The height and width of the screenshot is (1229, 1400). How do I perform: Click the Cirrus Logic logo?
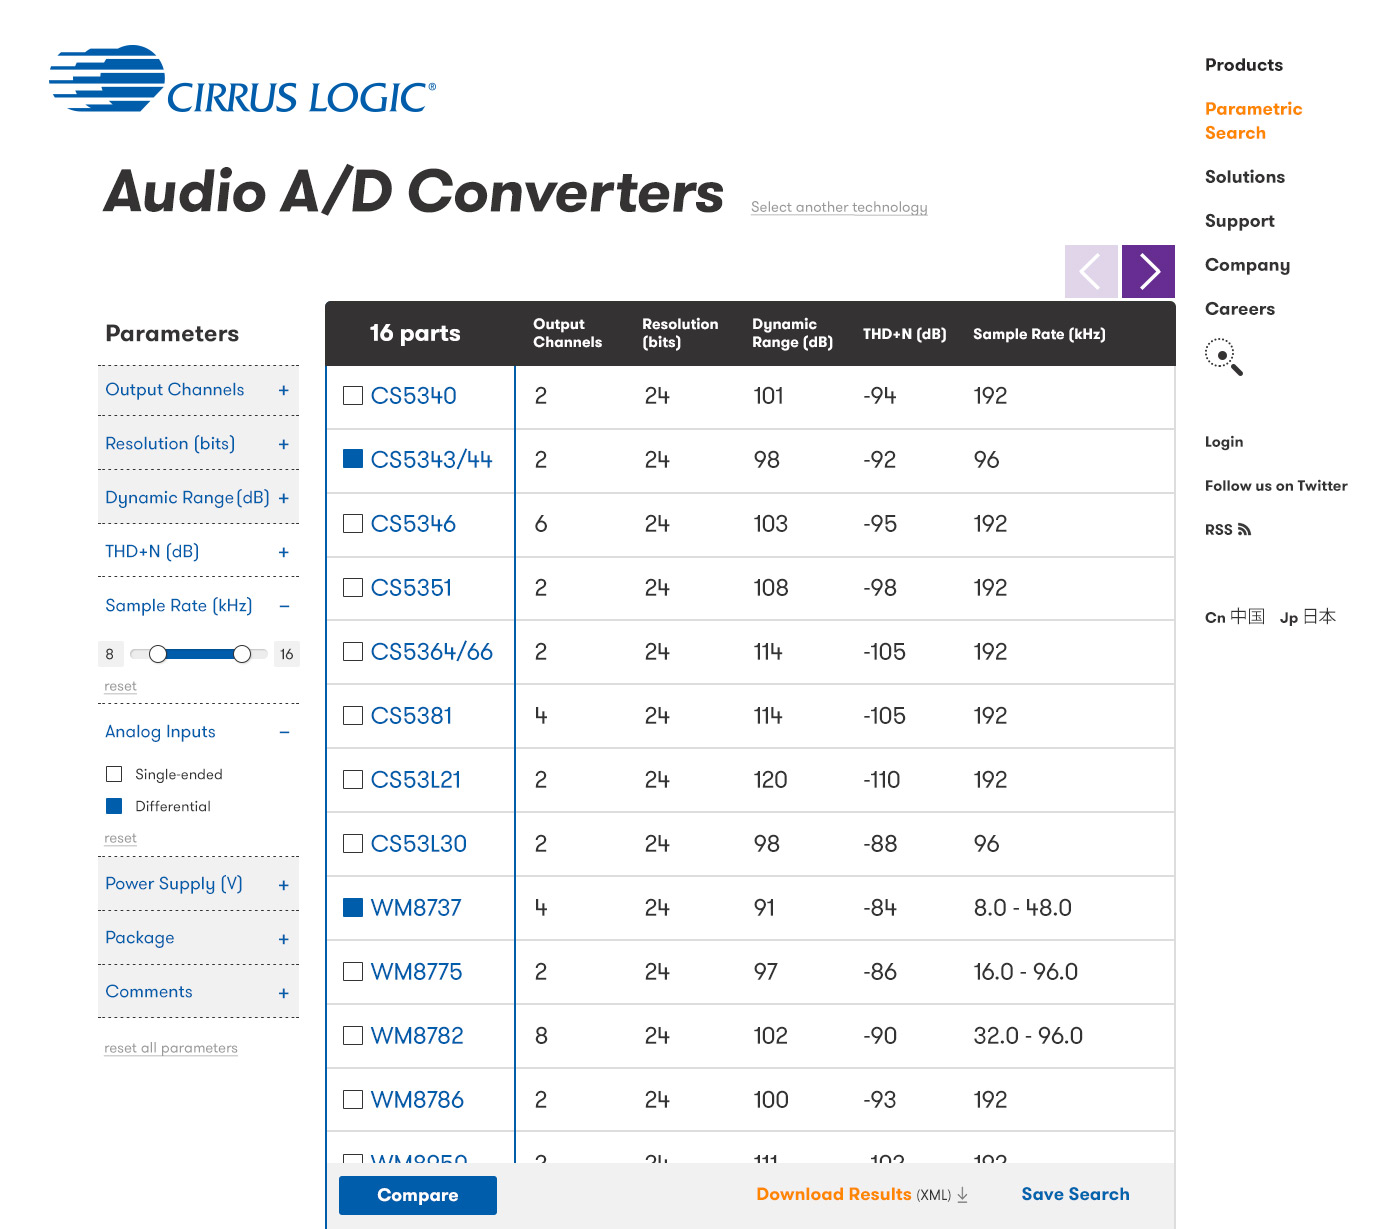tap(243, 79)
